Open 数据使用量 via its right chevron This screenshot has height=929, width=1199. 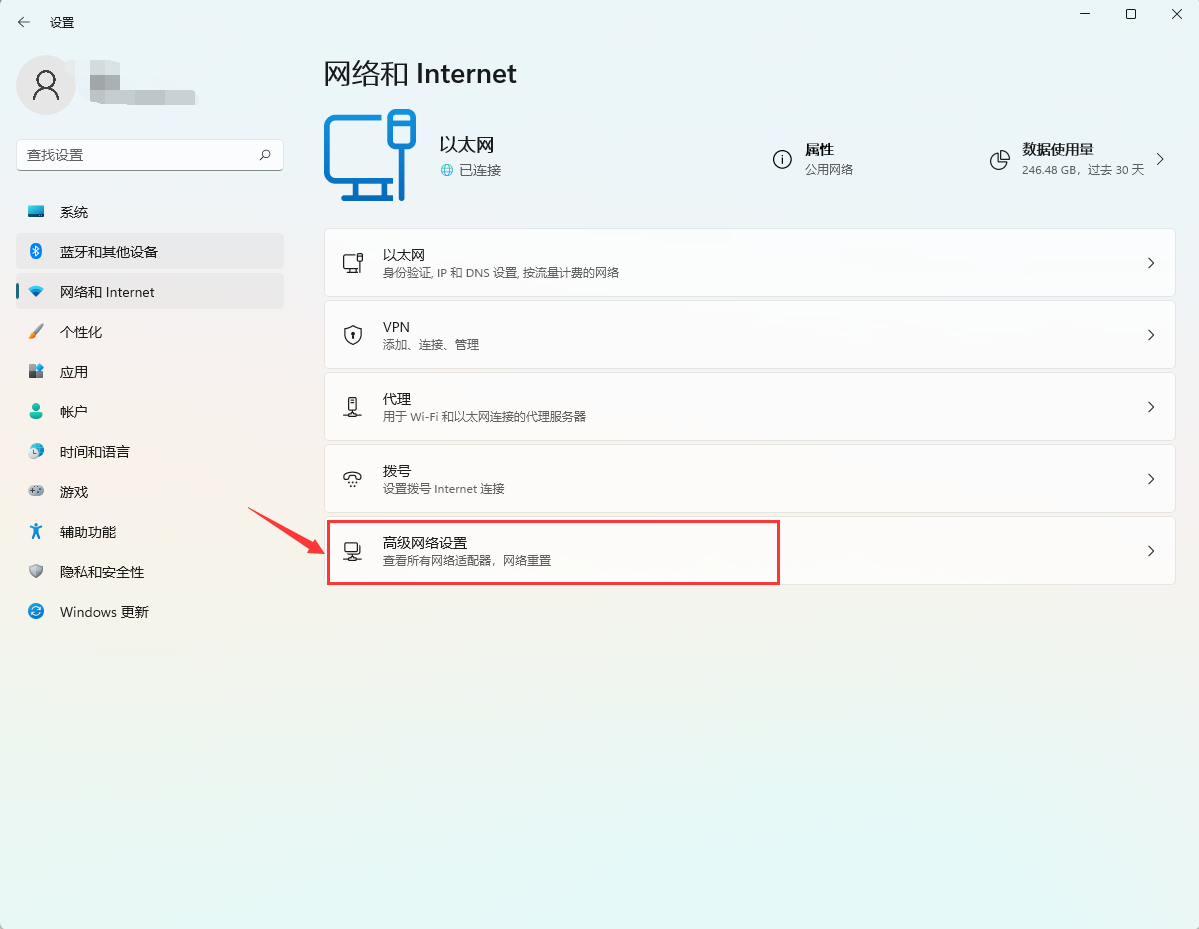pos(1158,158)
